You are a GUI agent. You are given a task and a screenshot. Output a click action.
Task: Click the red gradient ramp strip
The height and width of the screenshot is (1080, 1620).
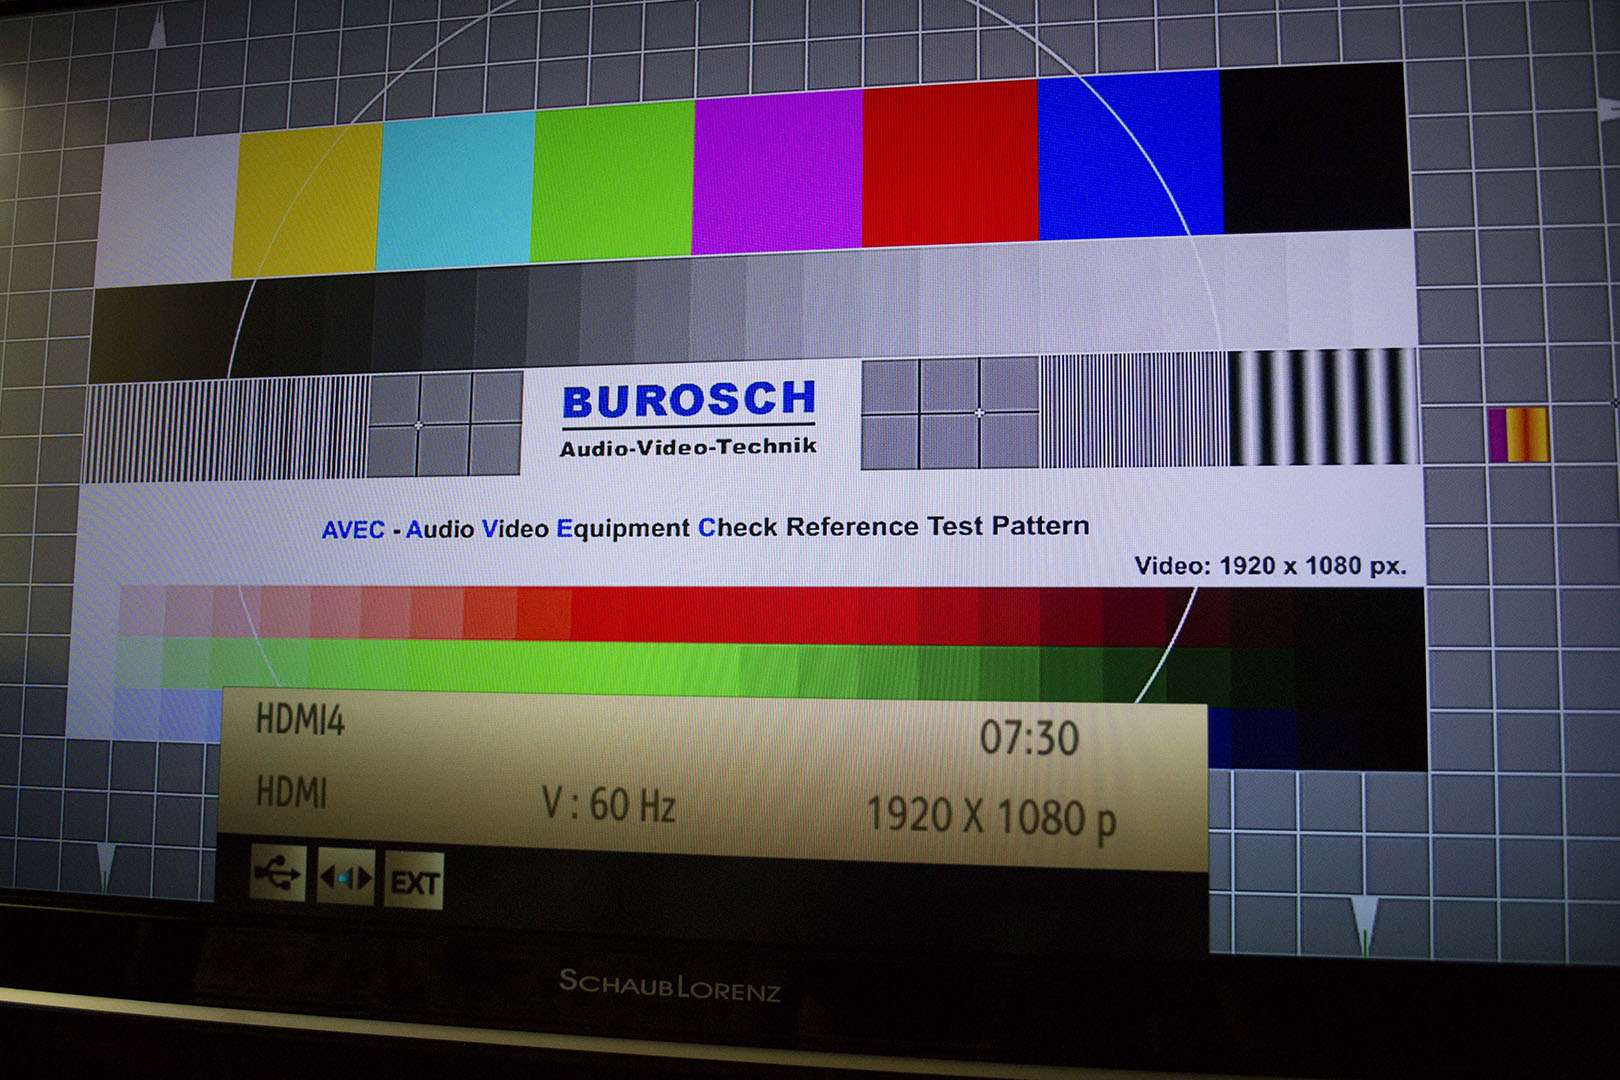(x=770, y=616)
